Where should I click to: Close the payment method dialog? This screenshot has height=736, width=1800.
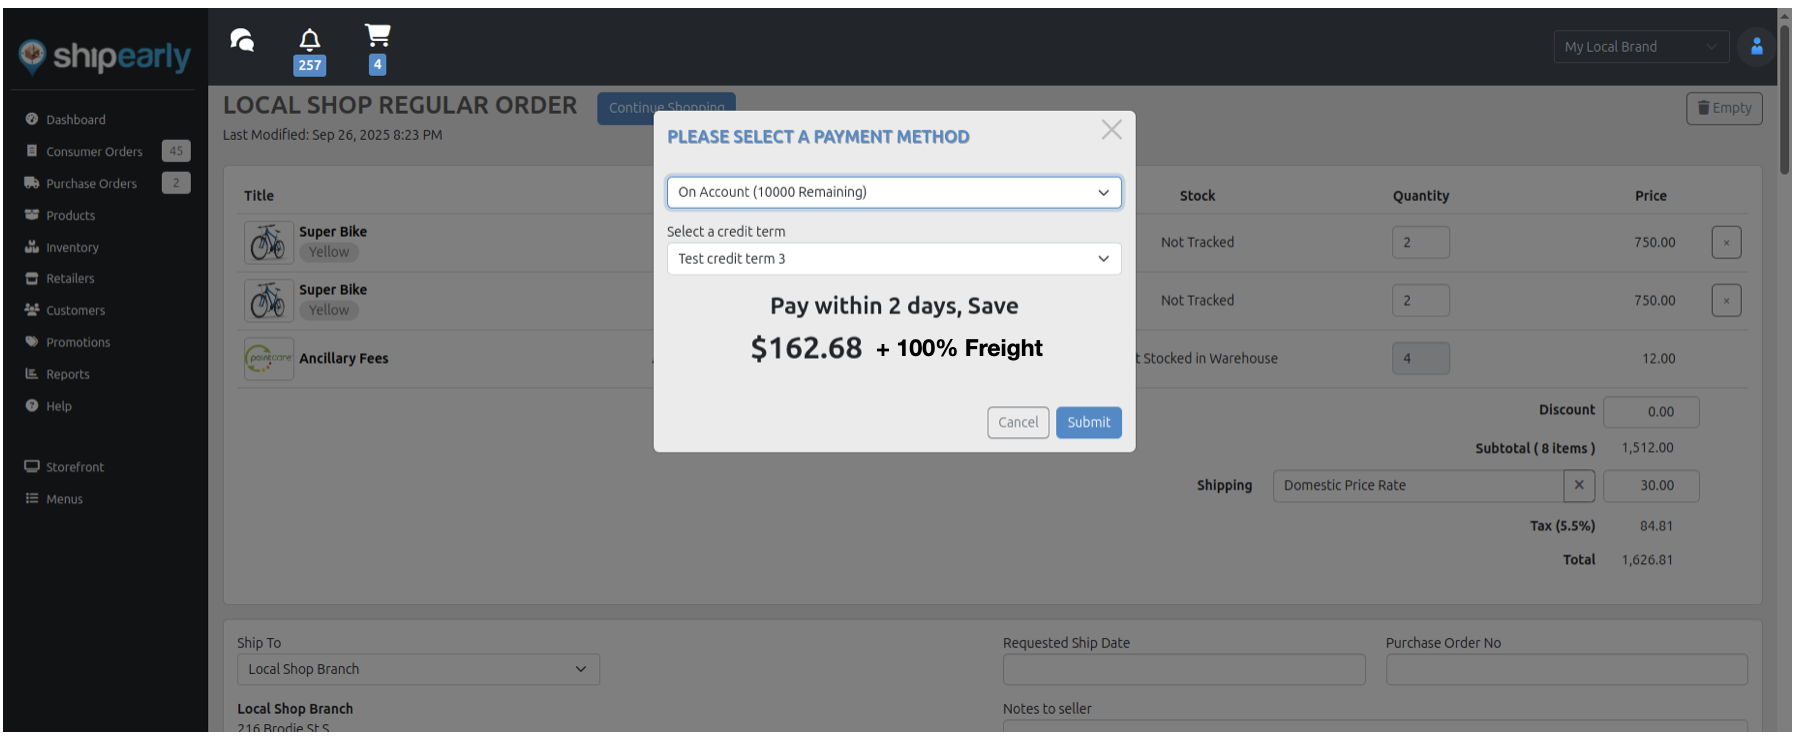1111,130
